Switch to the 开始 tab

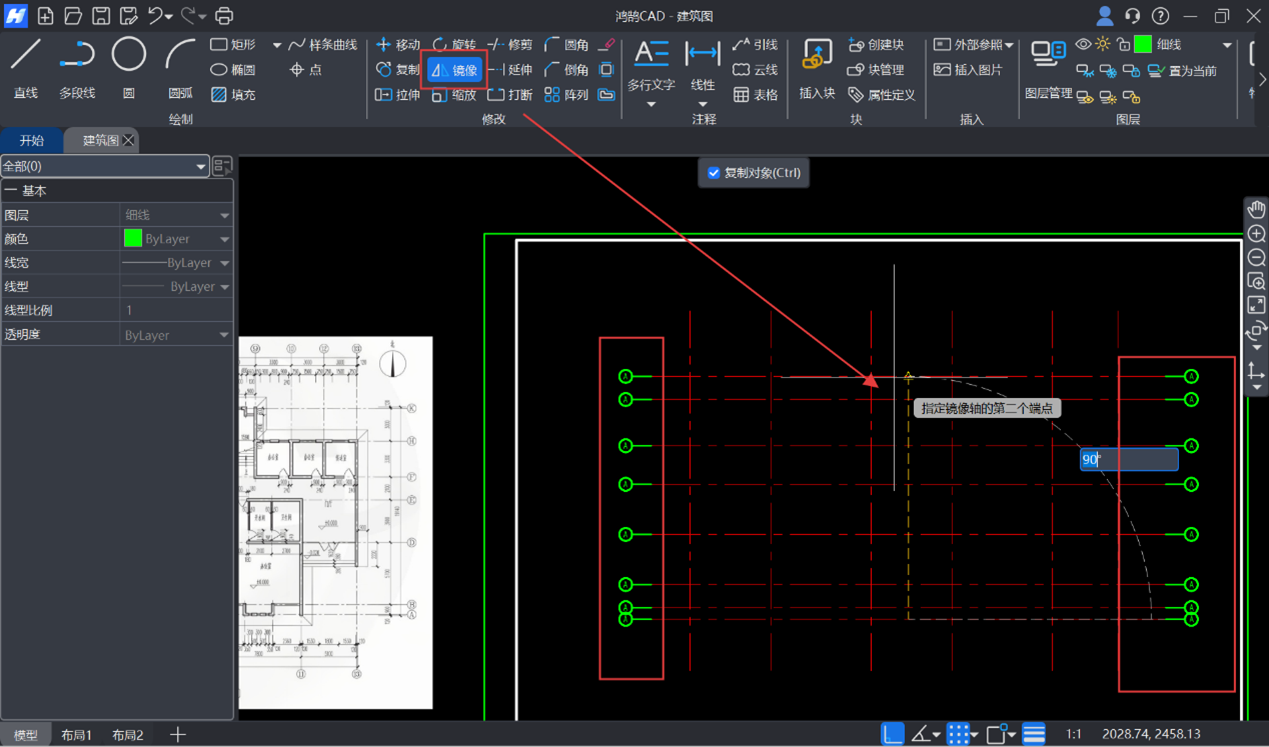(32, 141)
